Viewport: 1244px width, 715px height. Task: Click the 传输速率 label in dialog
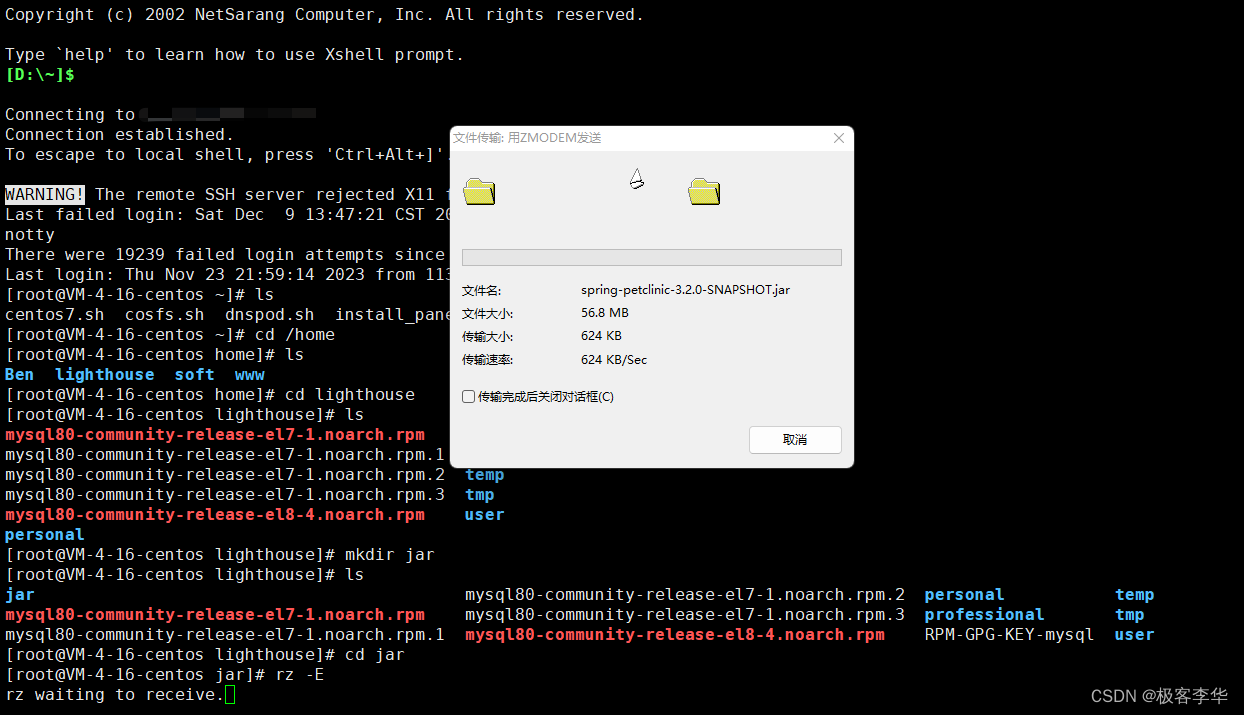[487, 359]
